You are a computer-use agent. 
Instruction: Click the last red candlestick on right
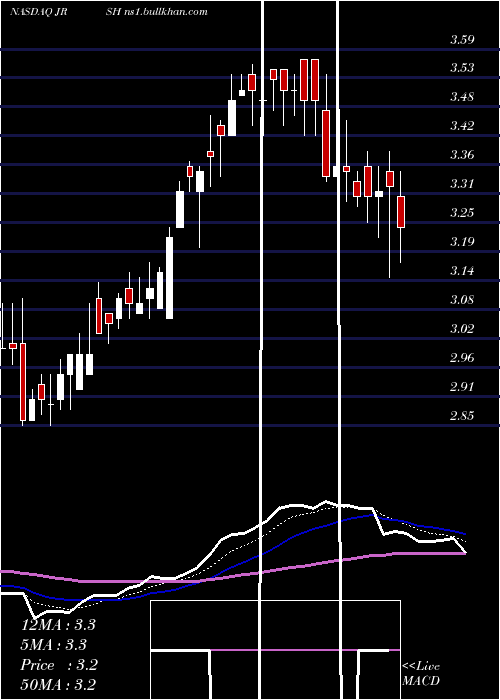[401, 212]
